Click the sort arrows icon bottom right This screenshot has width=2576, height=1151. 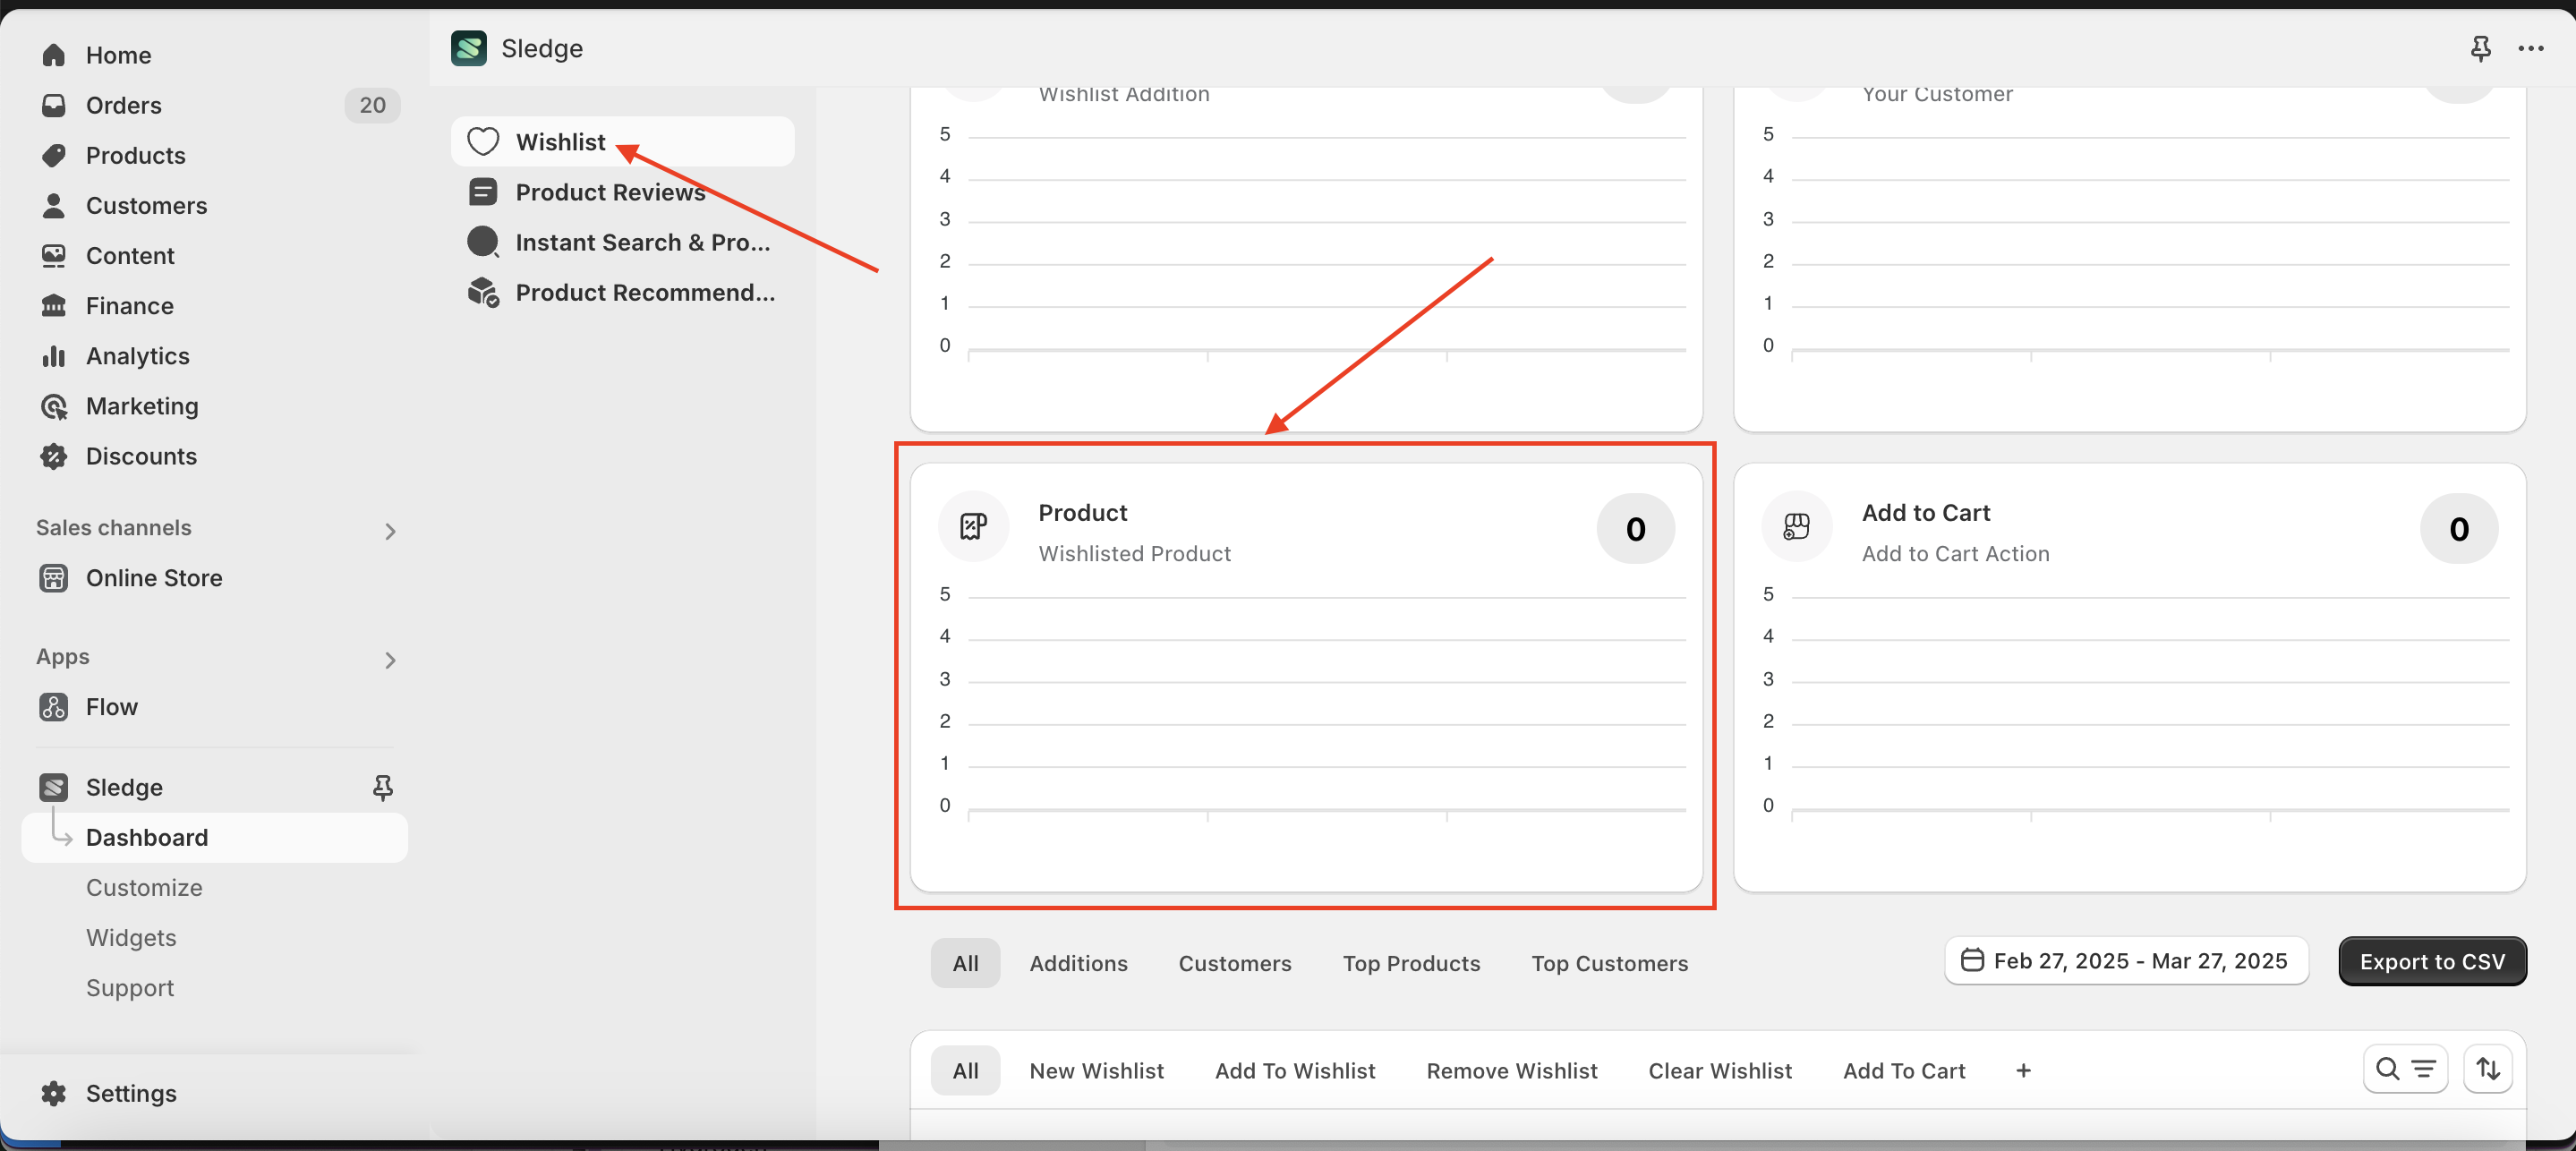[x=2489, y=1069]
